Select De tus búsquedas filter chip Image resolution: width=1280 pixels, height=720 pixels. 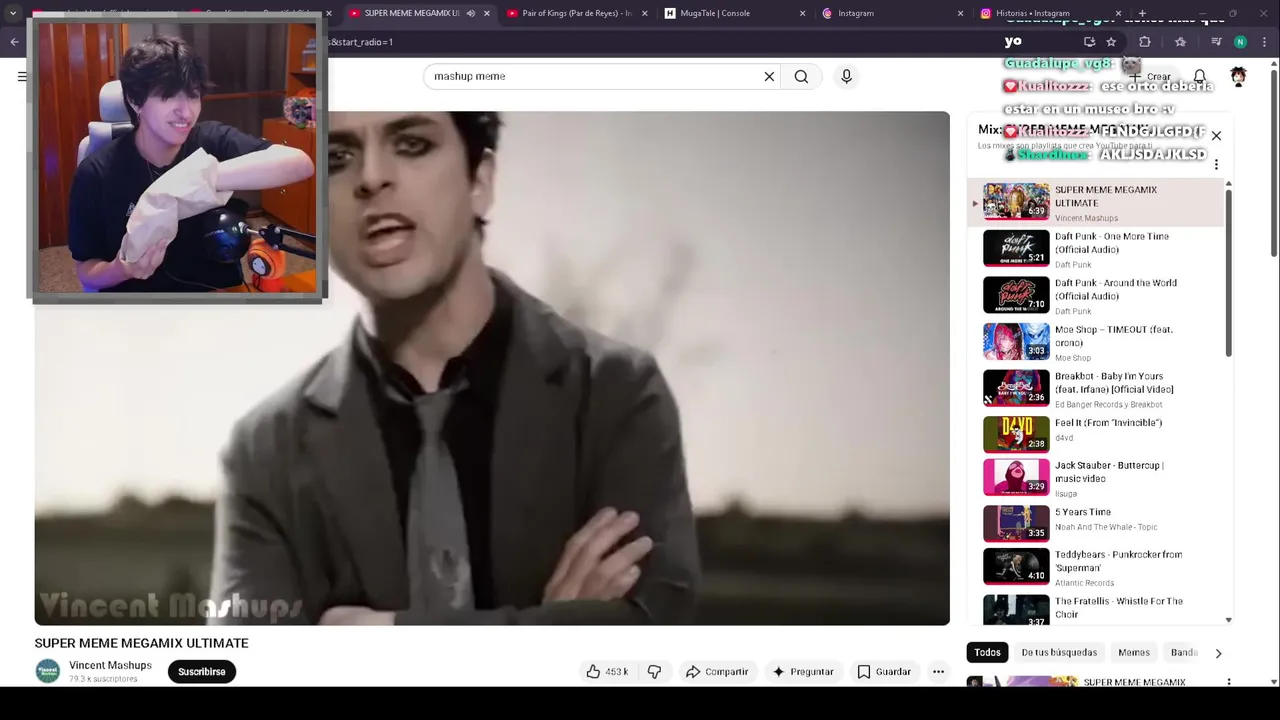[1059, 652]
